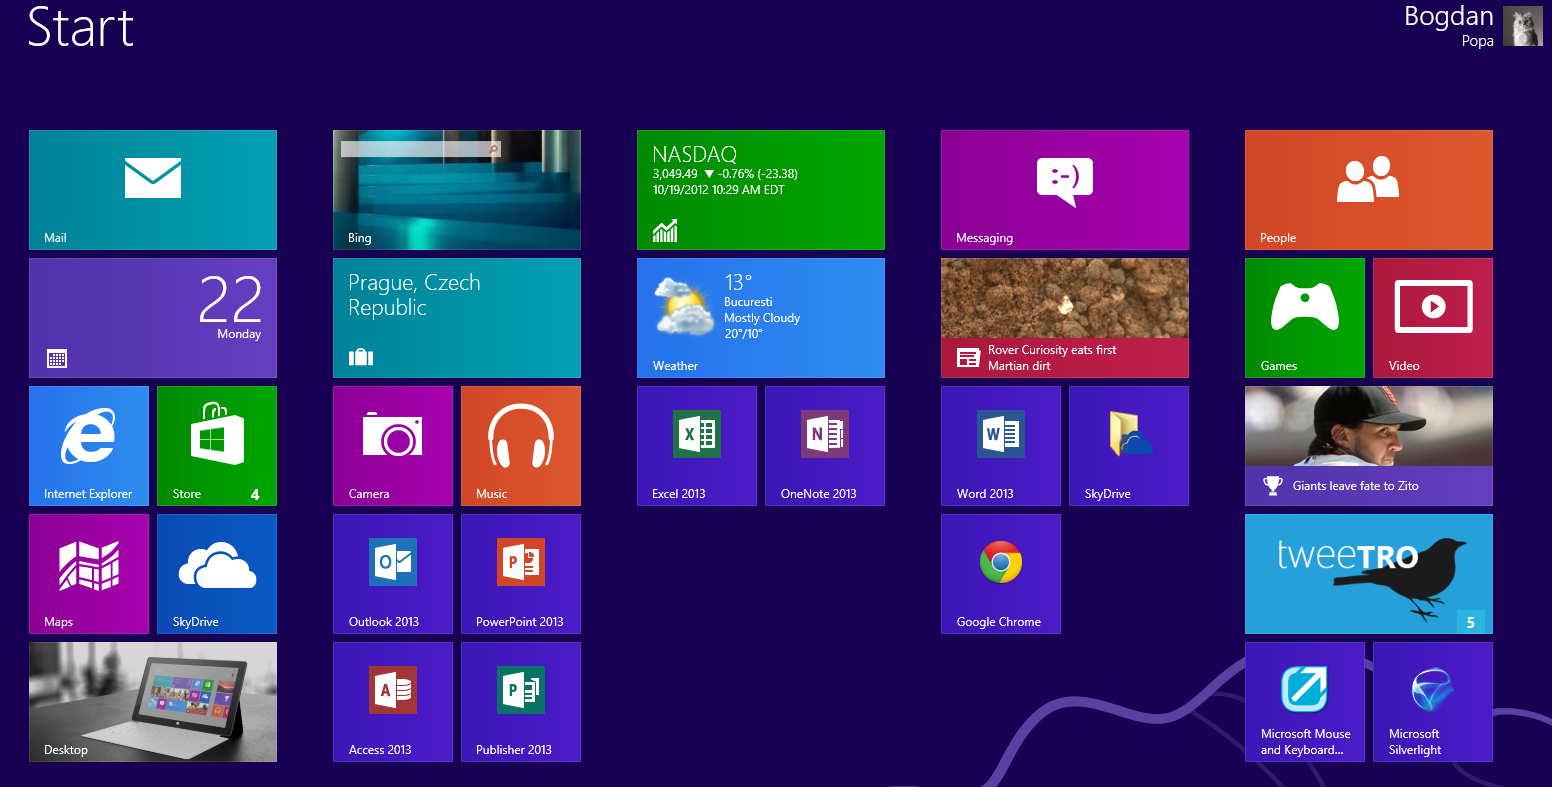Open the Giants leave fate to Zito sports tile
The image size is (1552, 787).
coord(1369,446)
